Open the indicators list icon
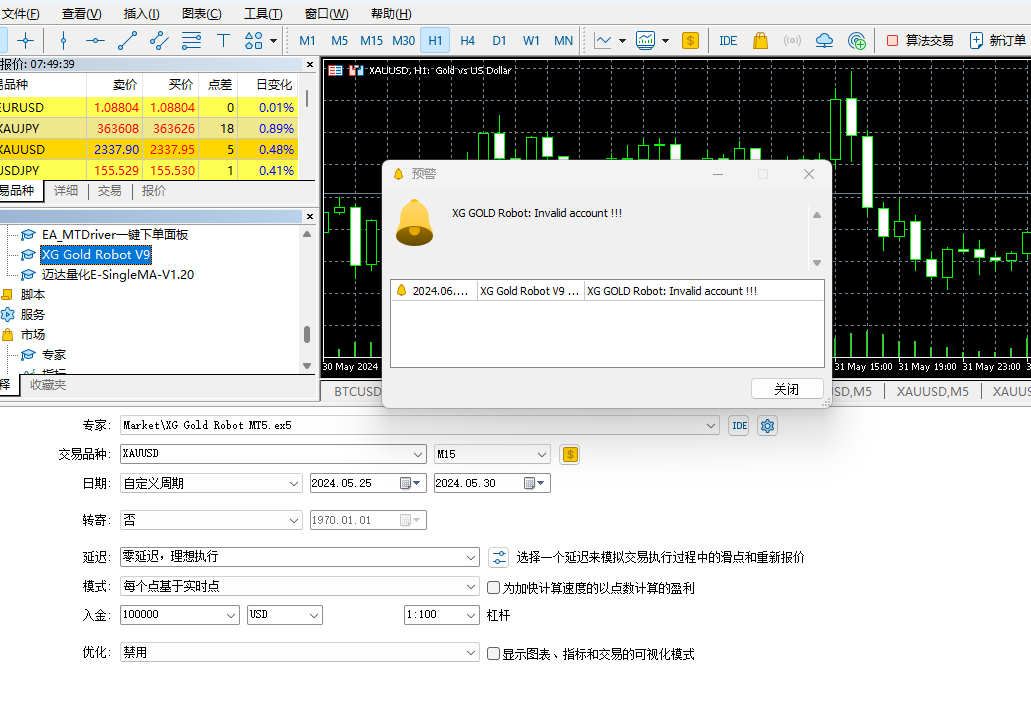Viewport: 1031px width, 706px height. pyautogui.click(x=646, y=41)
